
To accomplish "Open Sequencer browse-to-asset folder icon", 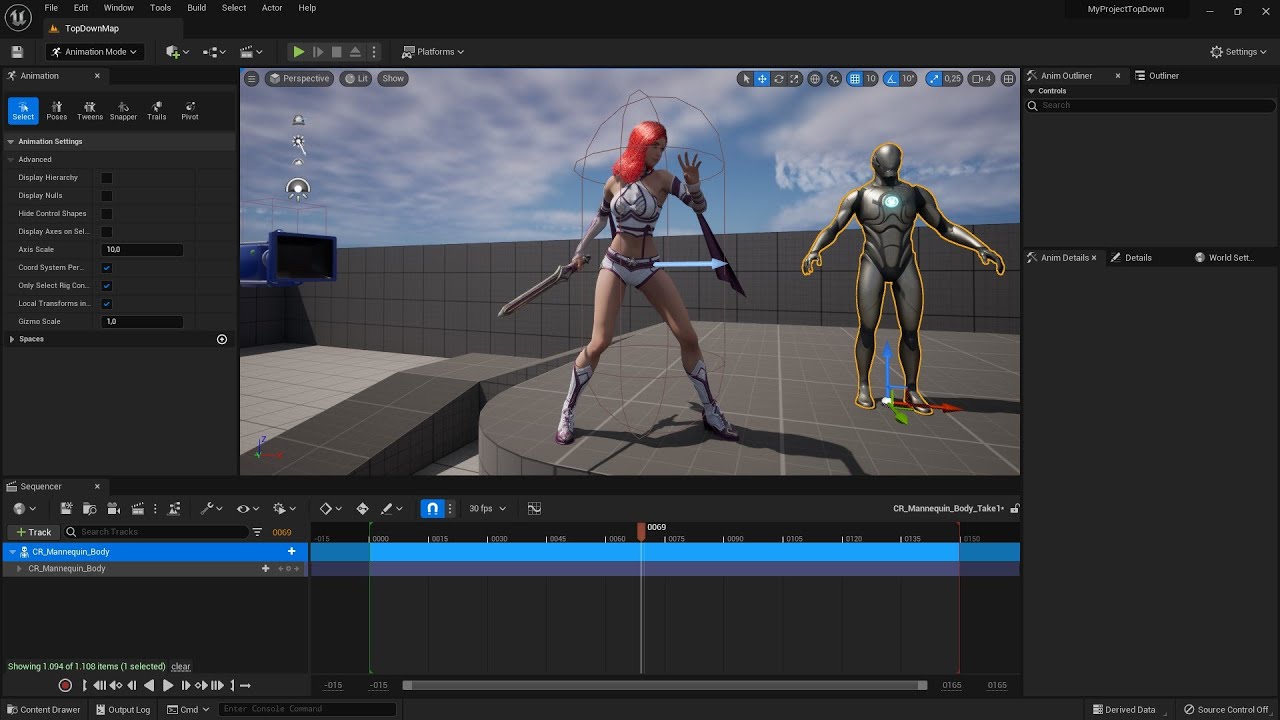I will pyautogui.click(x=89, y=508).
